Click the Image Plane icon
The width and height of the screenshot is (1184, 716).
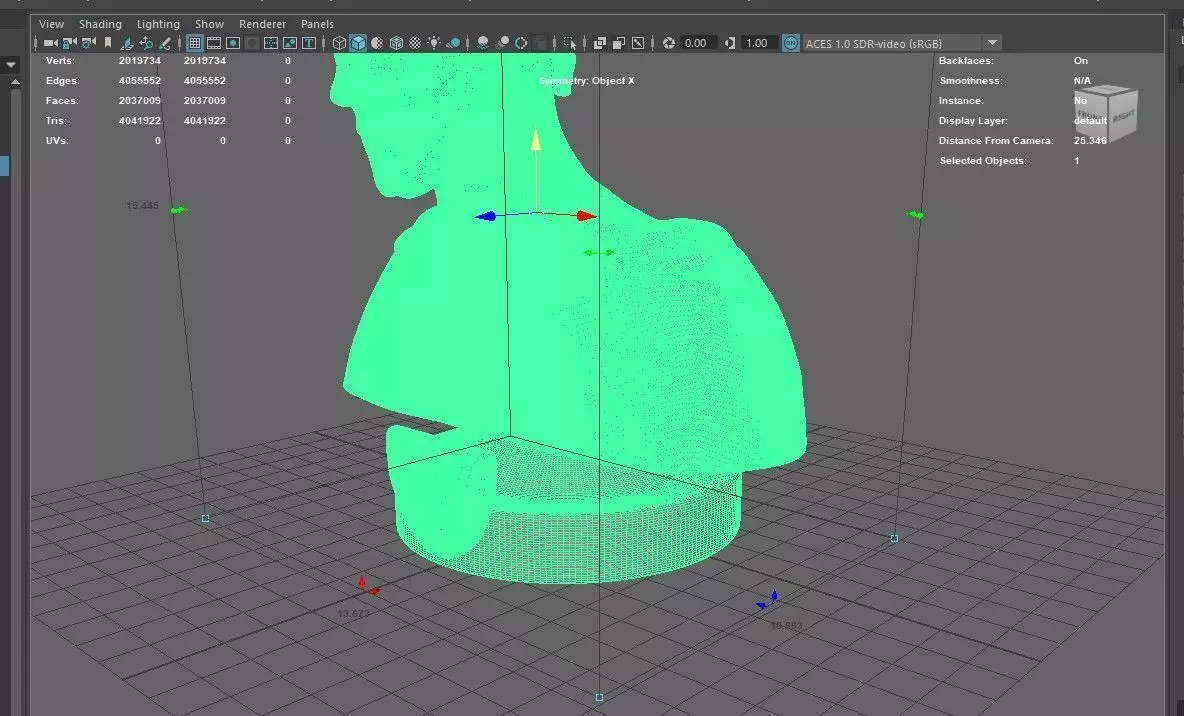127,43
